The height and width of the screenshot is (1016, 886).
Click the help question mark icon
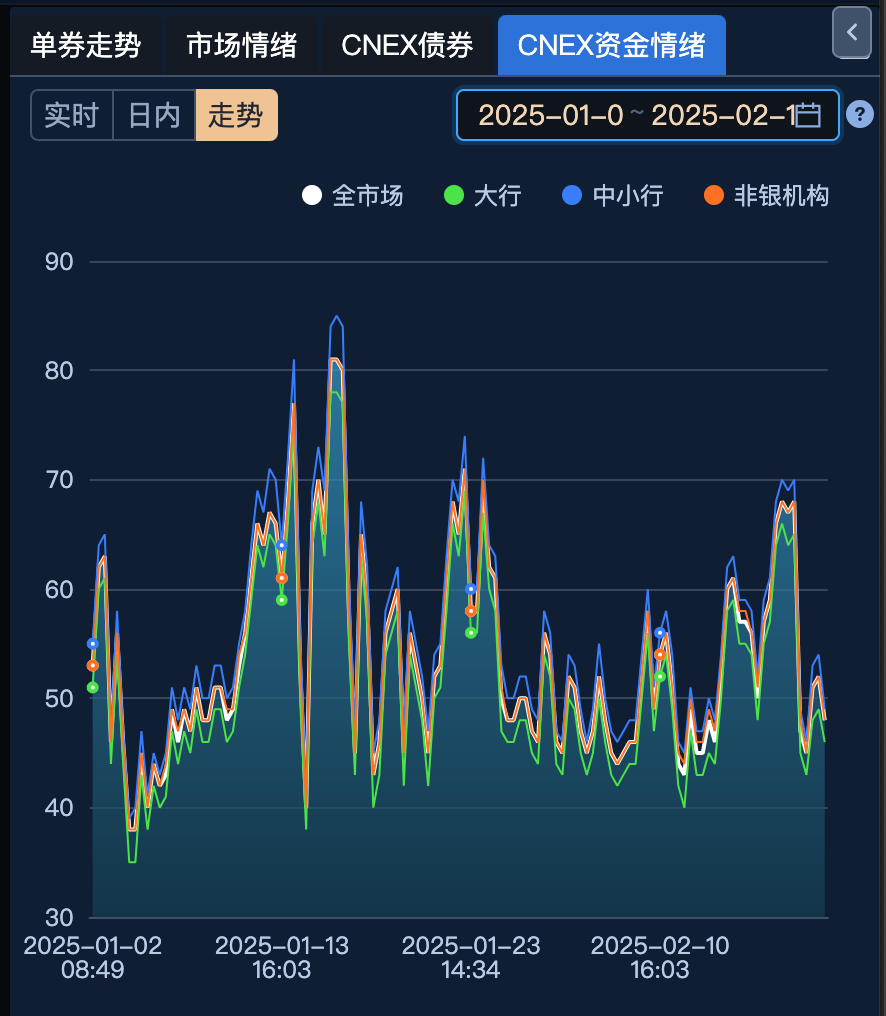[860, 115]
